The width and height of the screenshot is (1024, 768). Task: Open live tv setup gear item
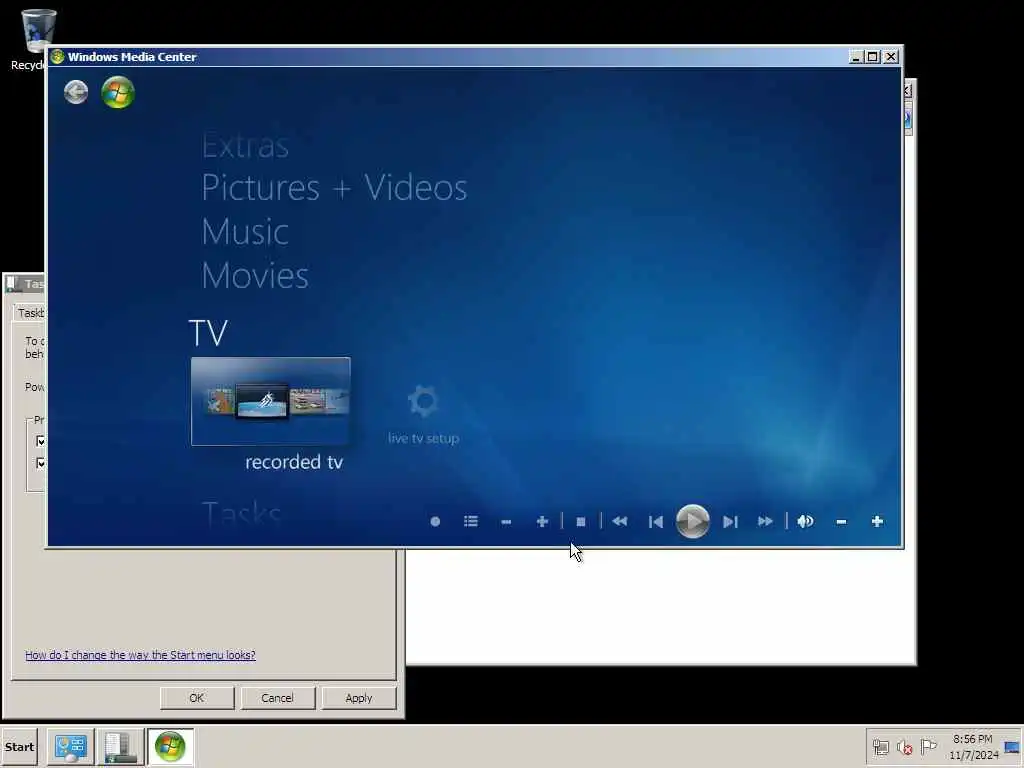423,414
